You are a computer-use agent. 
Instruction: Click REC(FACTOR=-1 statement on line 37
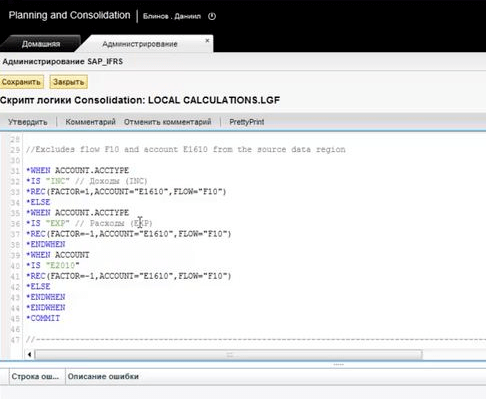pyautogui.click(x=129, y=234)
